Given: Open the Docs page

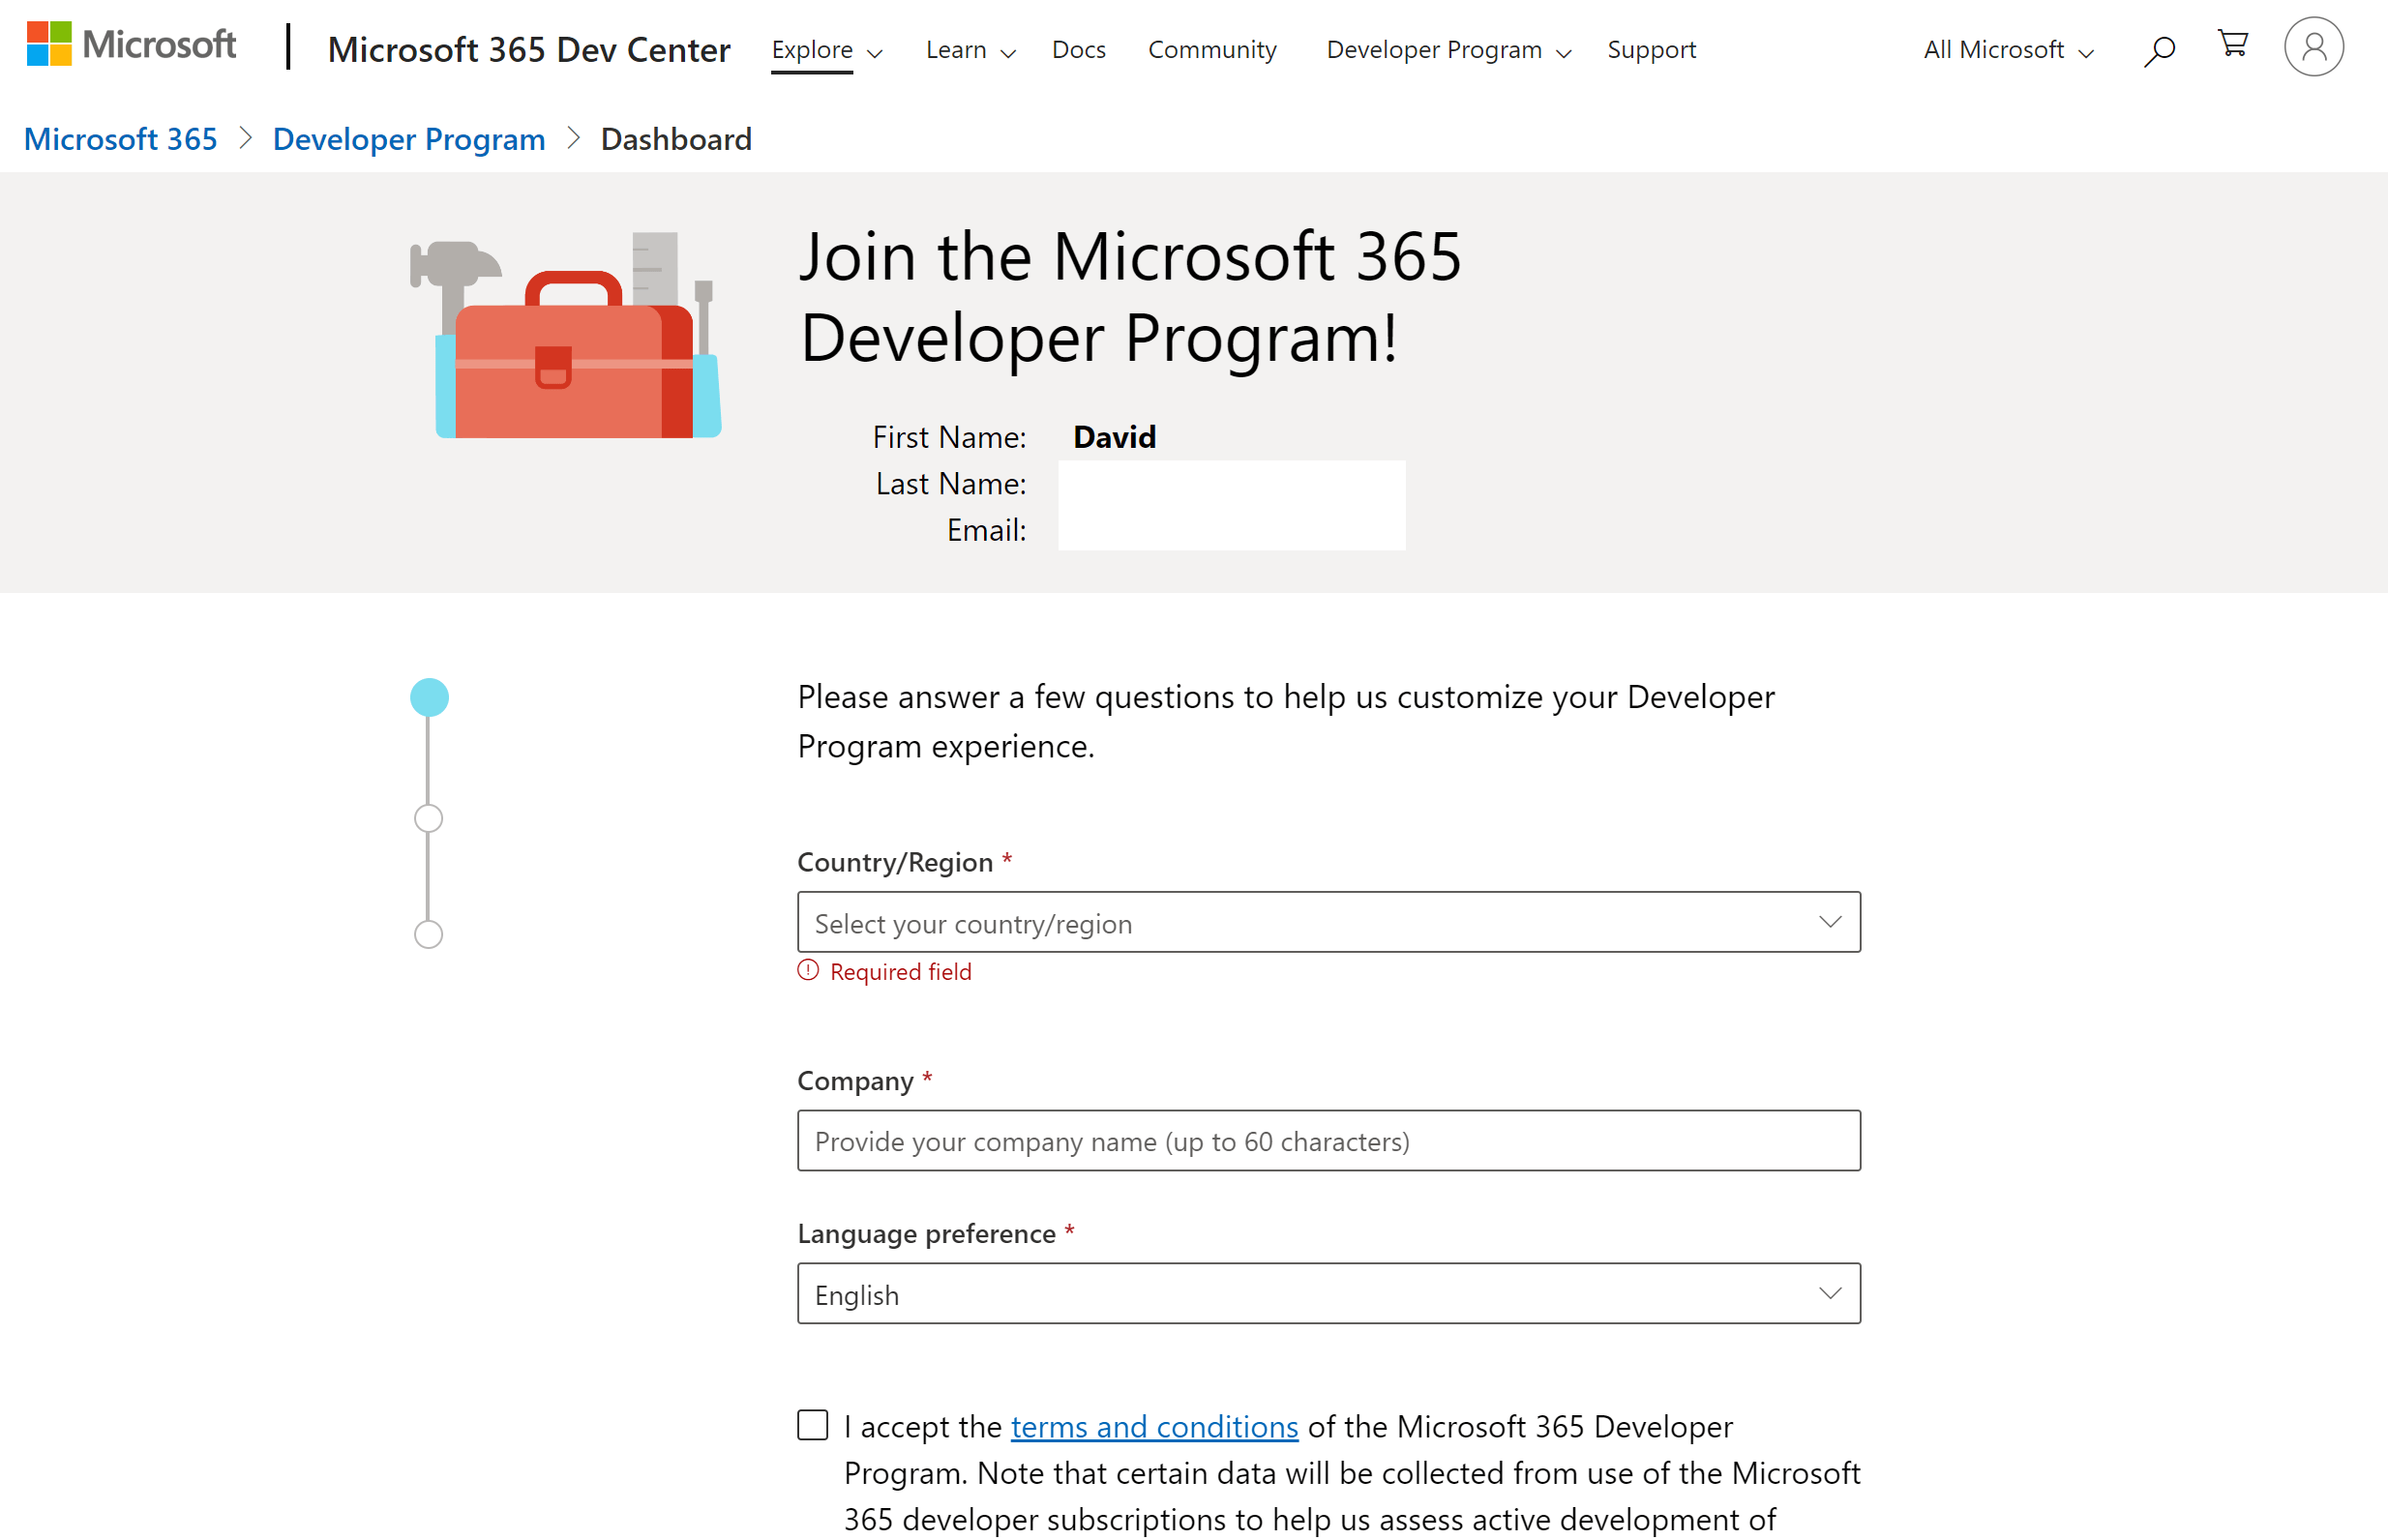Looking at the screenshot, I should (x=1078, y=49).
